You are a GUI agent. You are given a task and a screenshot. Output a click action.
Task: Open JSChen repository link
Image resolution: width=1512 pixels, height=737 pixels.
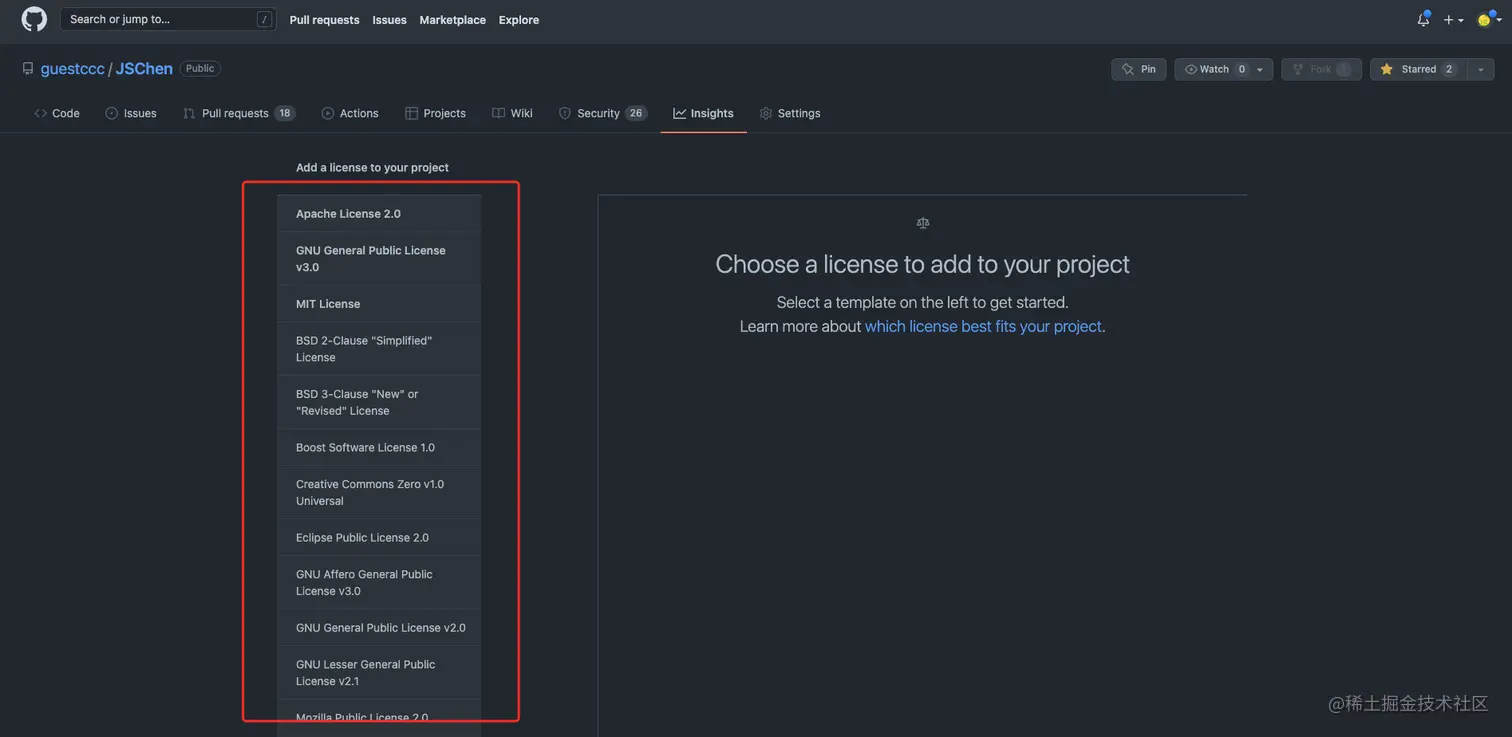click(x=144, y=69)
